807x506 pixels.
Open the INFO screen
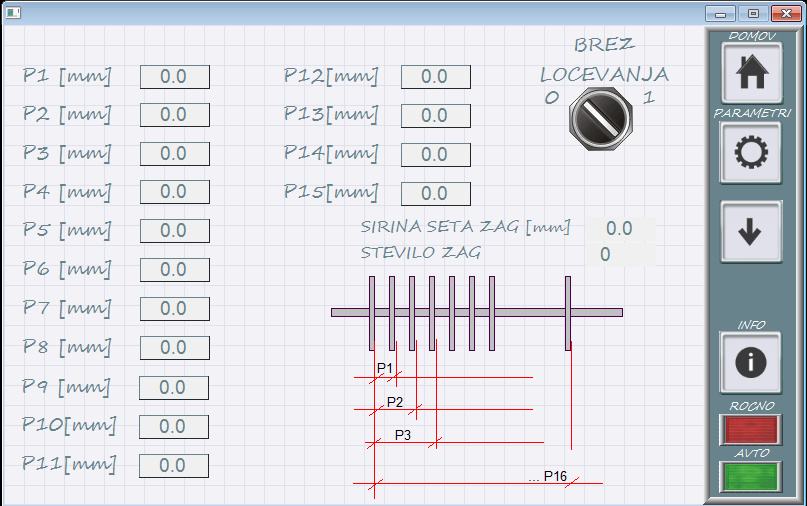point(750,361)
